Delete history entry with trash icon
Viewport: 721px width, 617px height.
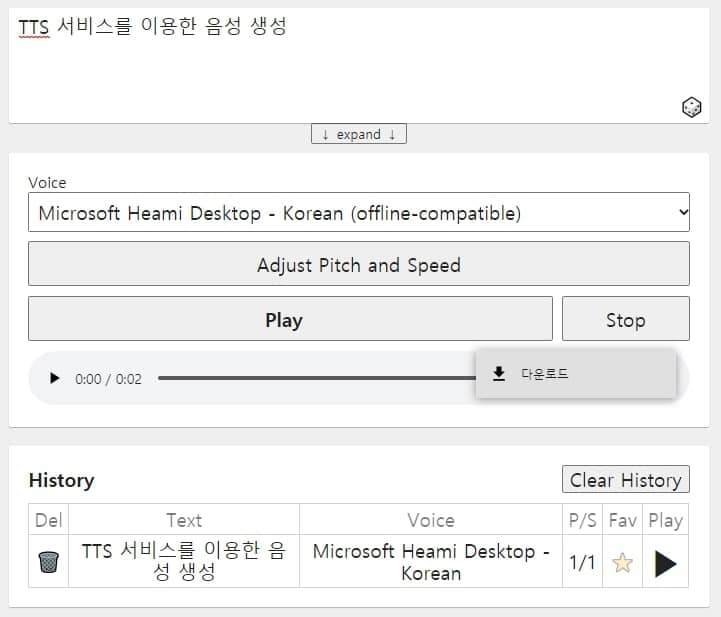pos(48,562)
